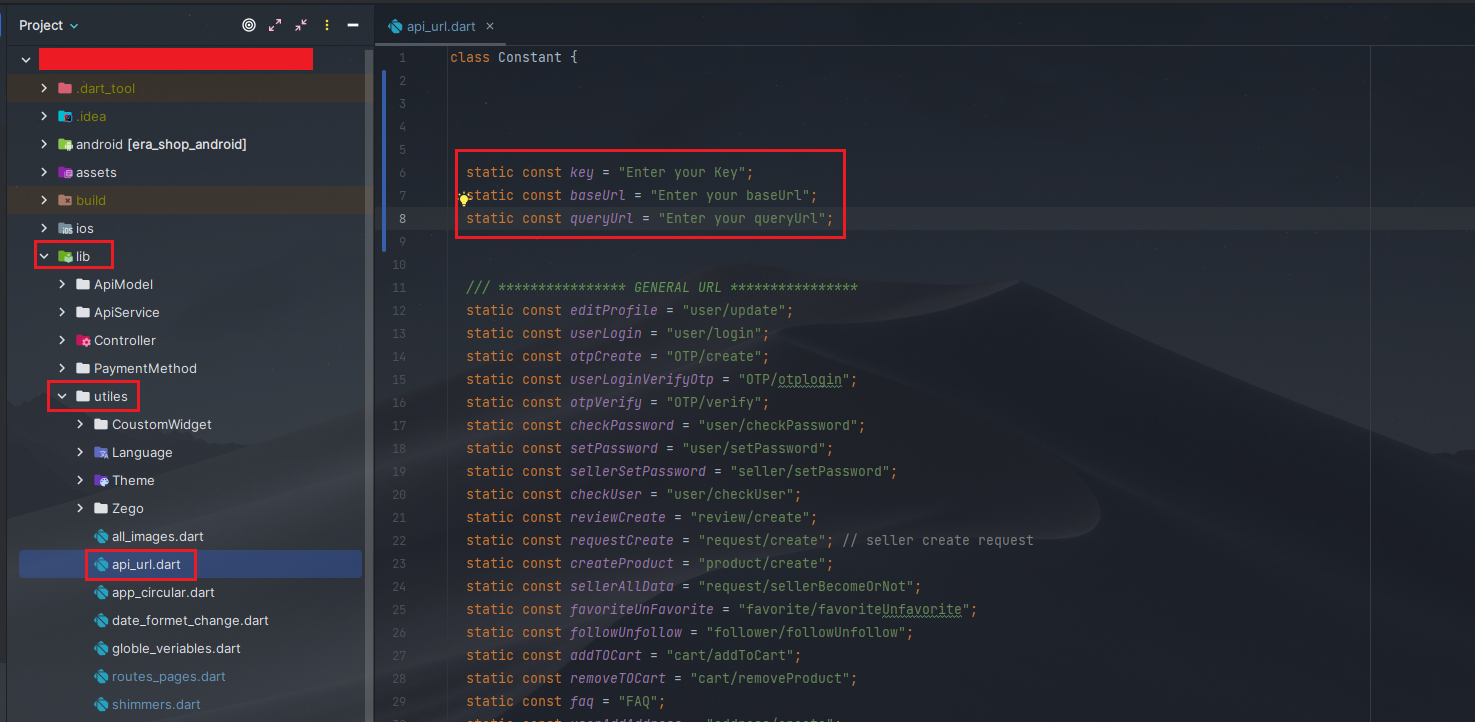Open the Project view dropdown
This screenshot has width=1475, height=722.
click(48, 25)
